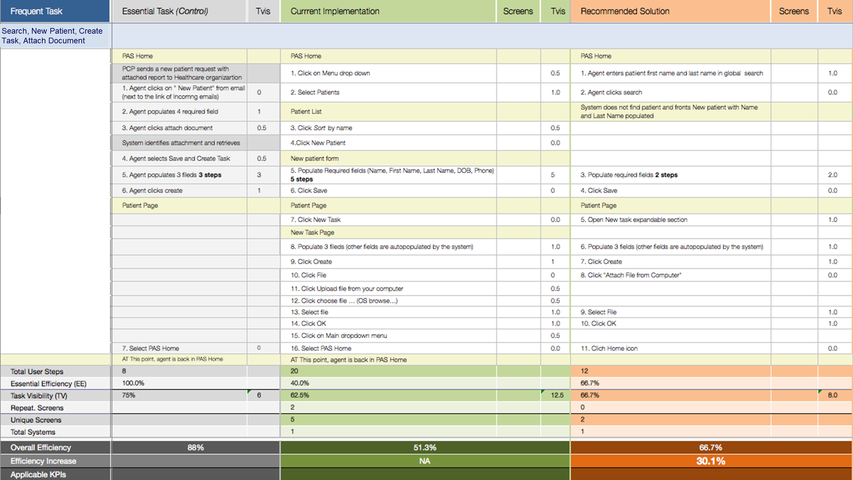
Task: Click '9. Click Create' cell
Action: click(388, 261)
